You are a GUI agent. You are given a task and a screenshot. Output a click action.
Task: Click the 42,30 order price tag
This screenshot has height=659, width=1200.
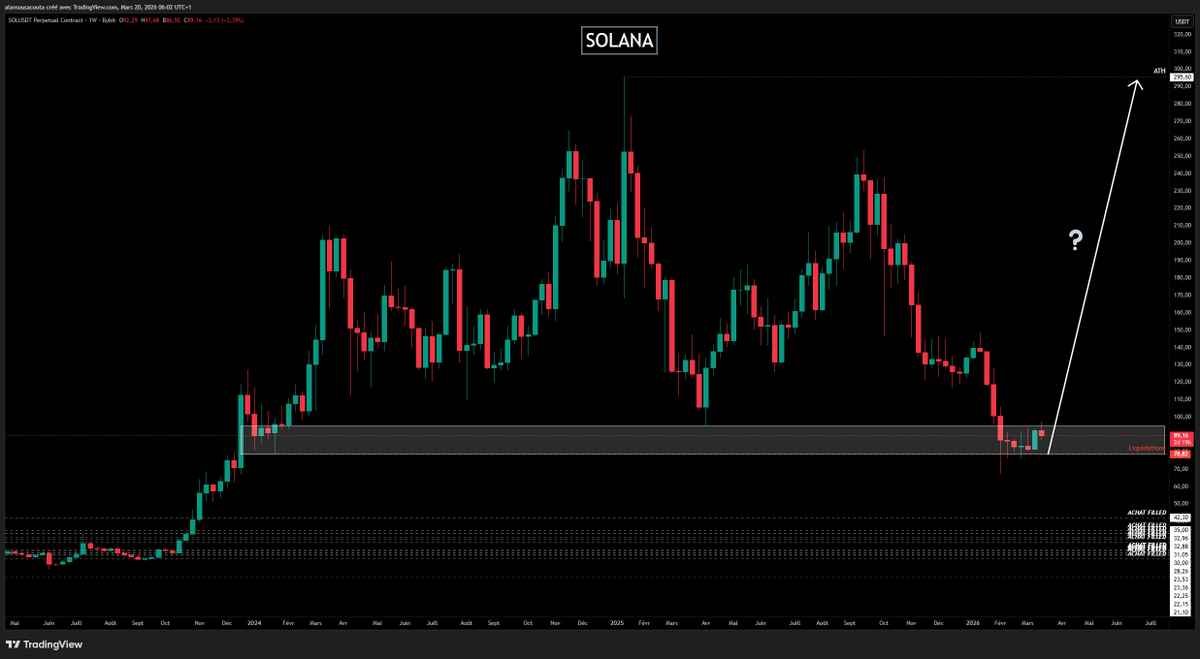[x=1180, y=518]
